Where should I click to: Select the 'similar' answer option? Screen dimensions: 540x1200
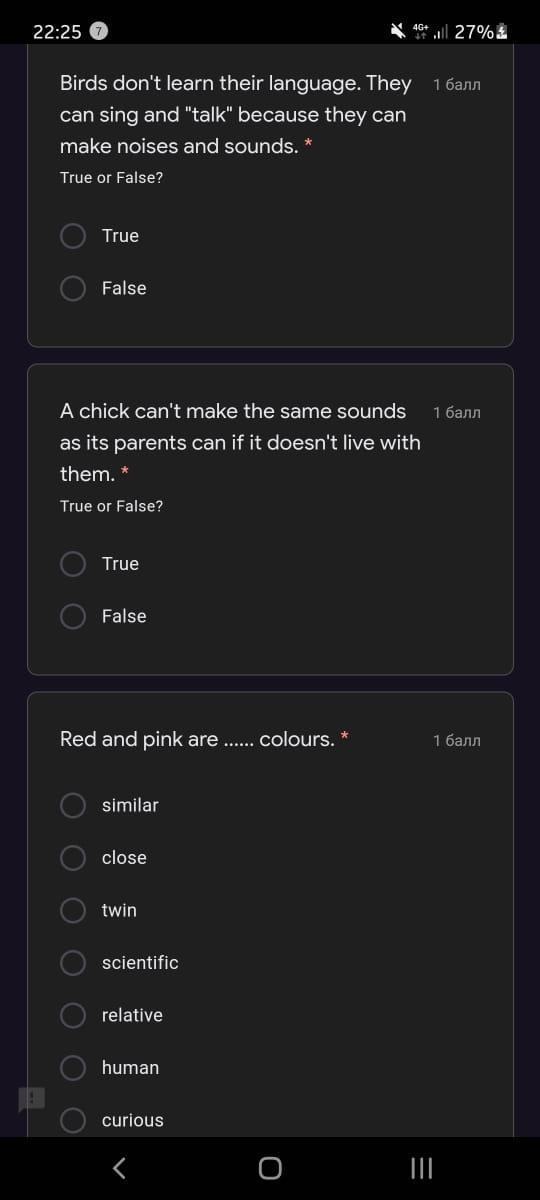pos(109,805)
